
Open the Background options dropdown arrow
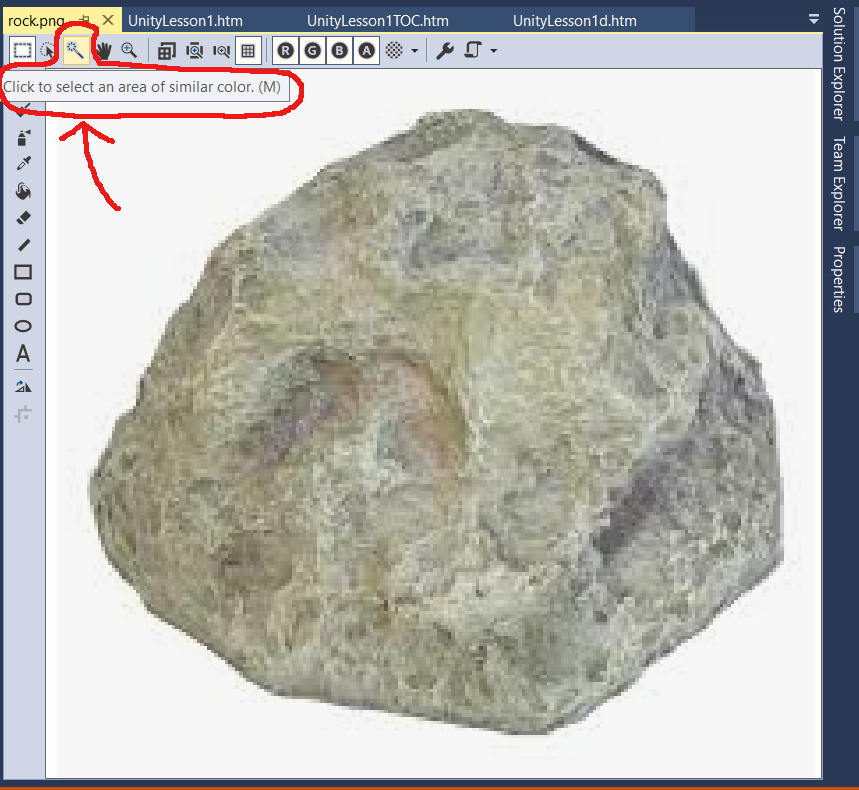[414, 51]
